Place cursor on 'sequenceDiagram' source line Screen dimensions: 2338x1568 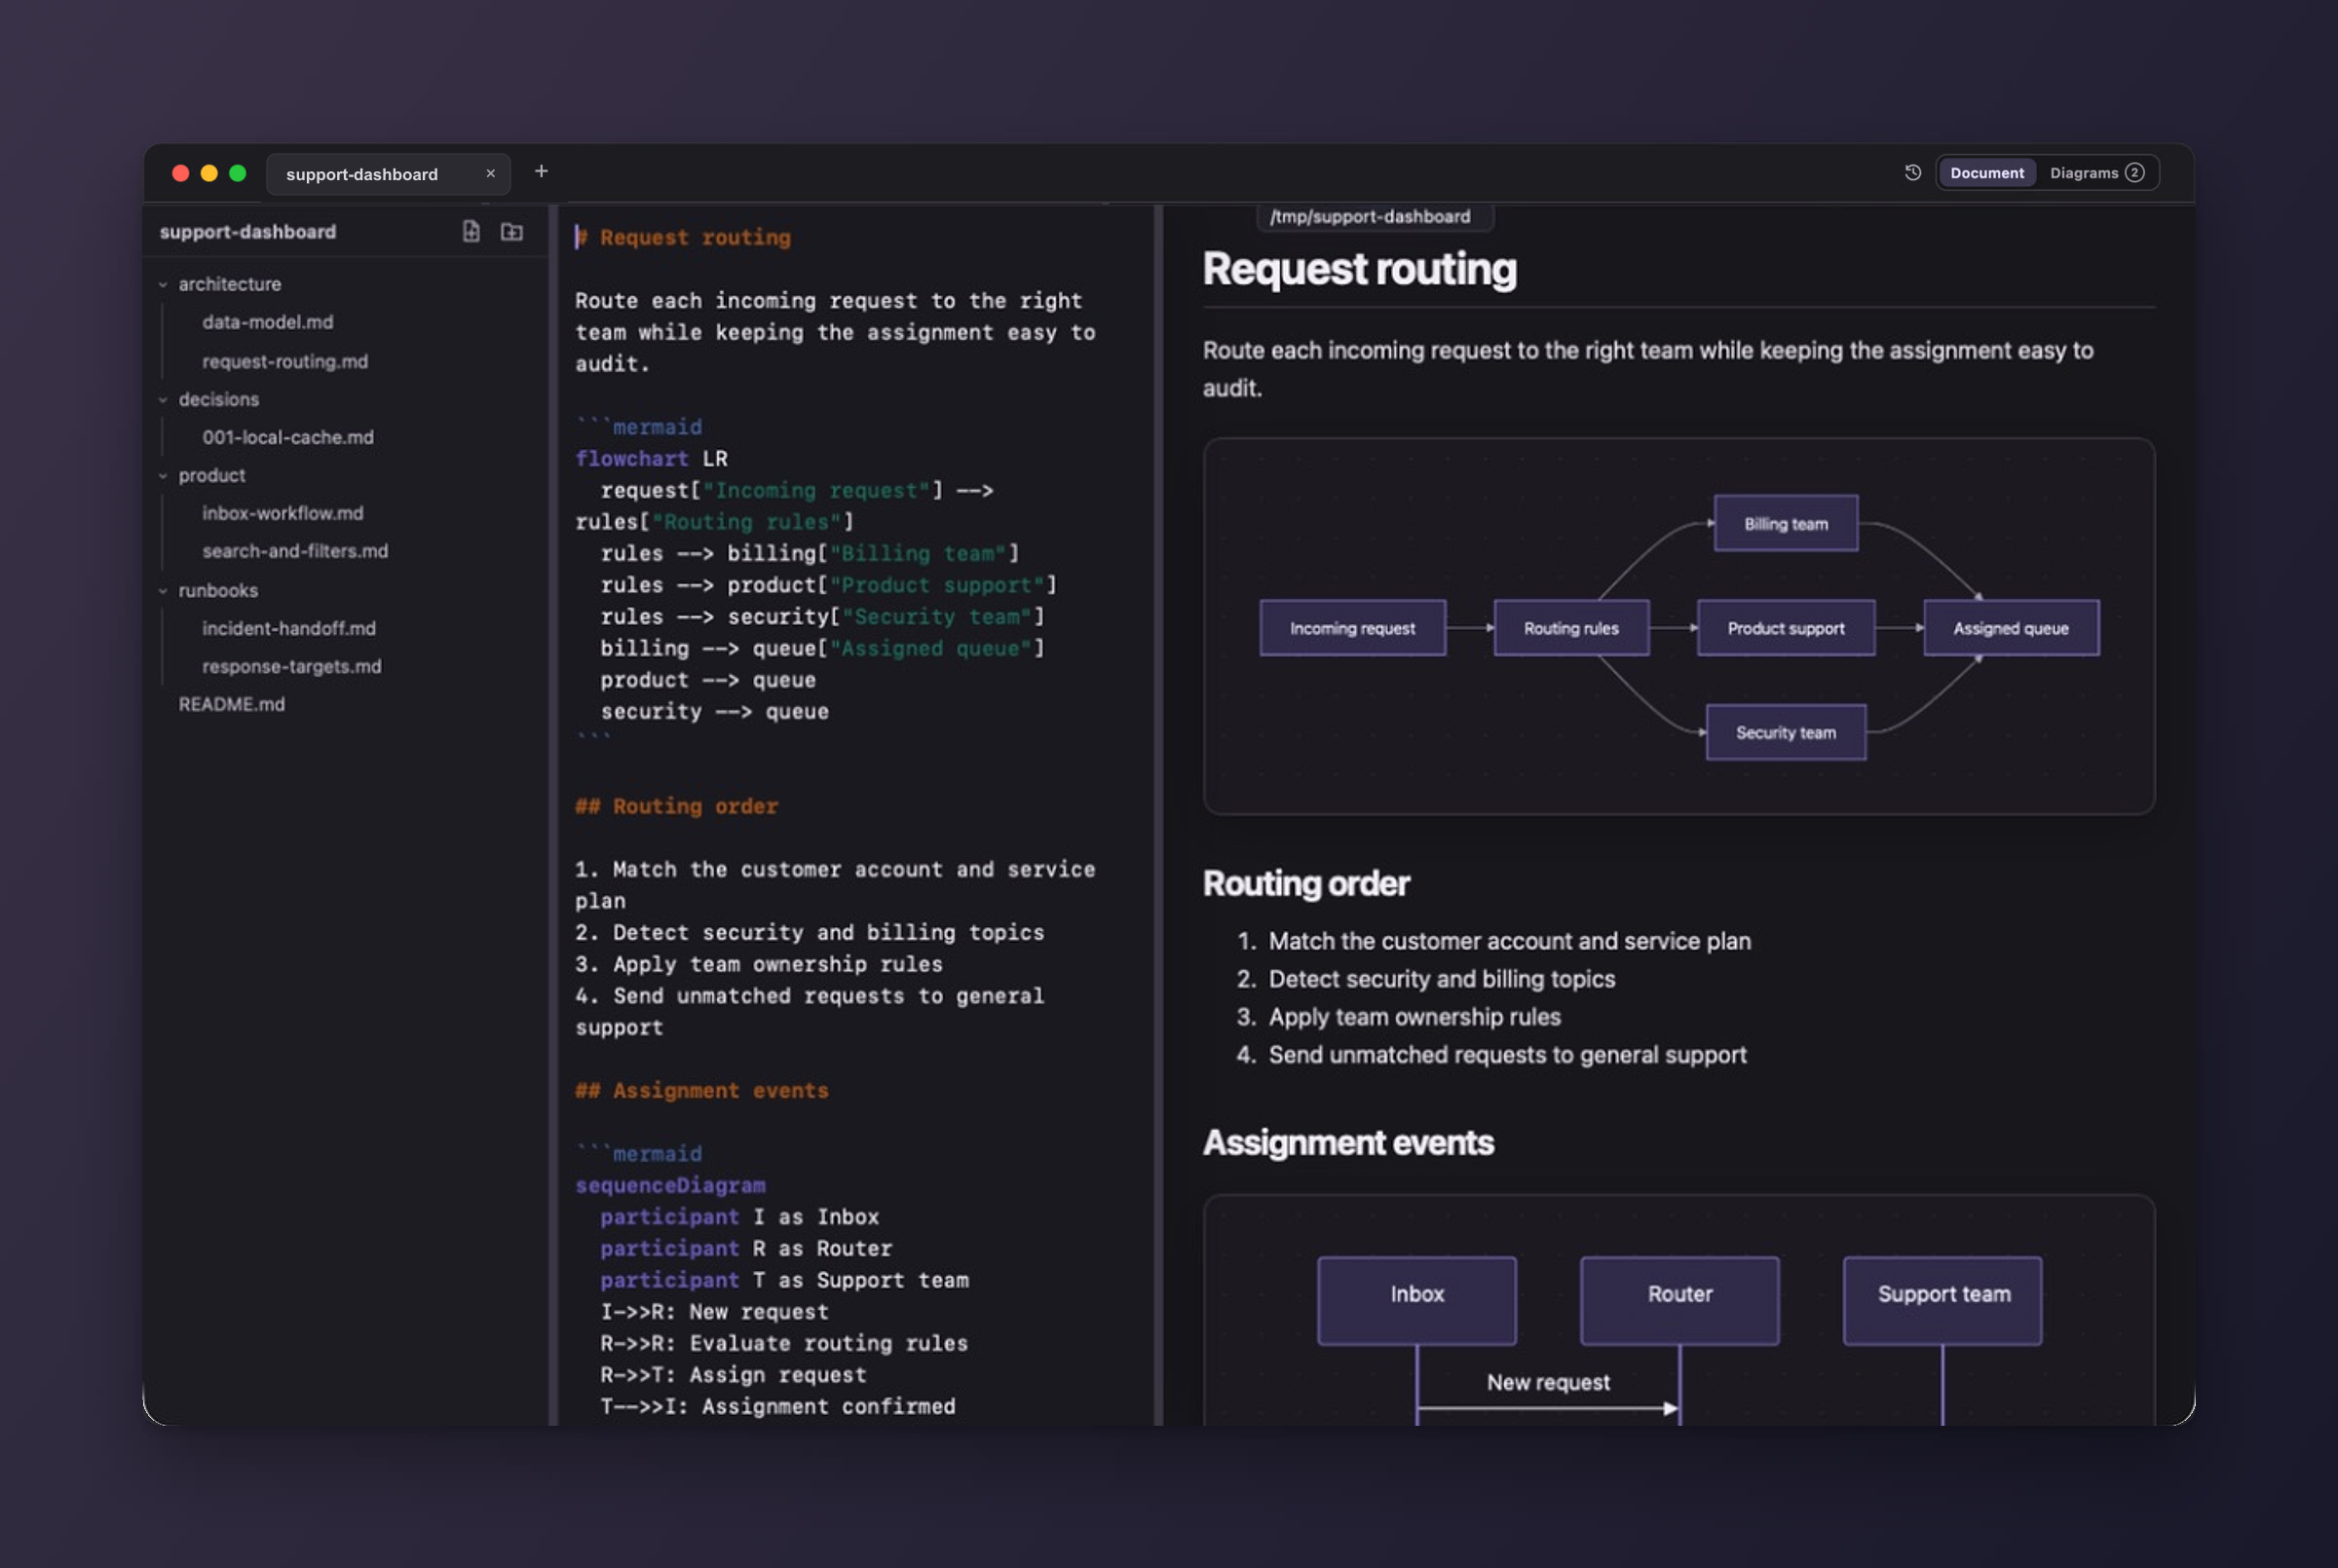point(670,1186)
